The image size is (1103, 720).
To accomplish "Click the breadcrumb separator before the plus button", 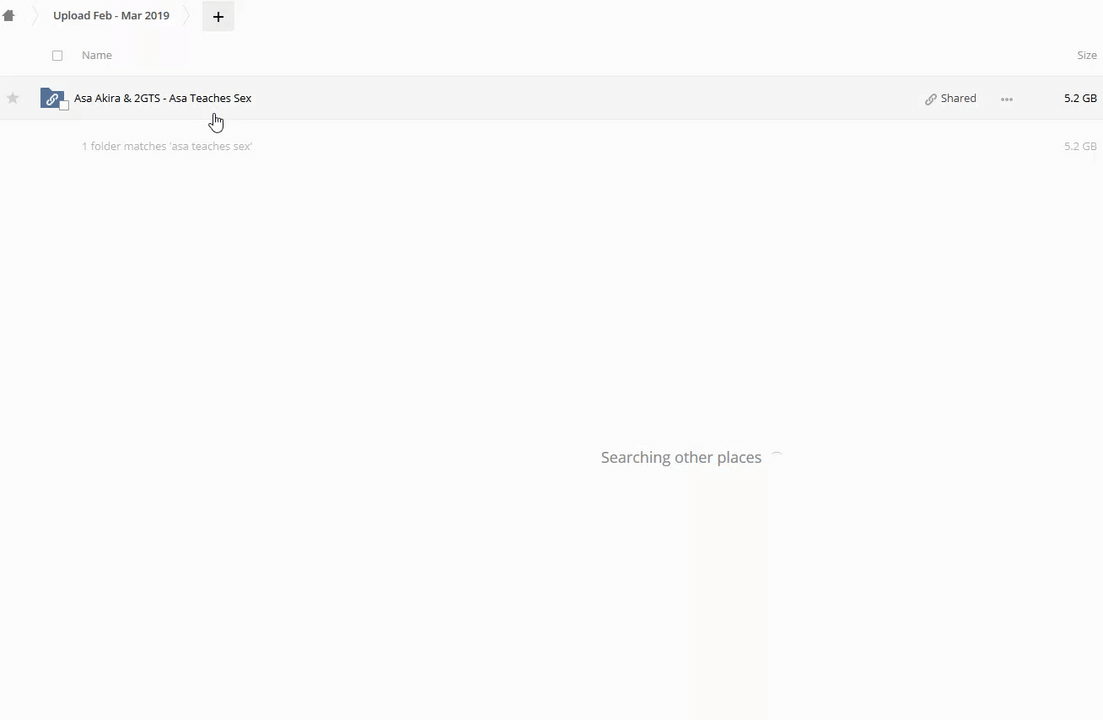I will 186,16.
